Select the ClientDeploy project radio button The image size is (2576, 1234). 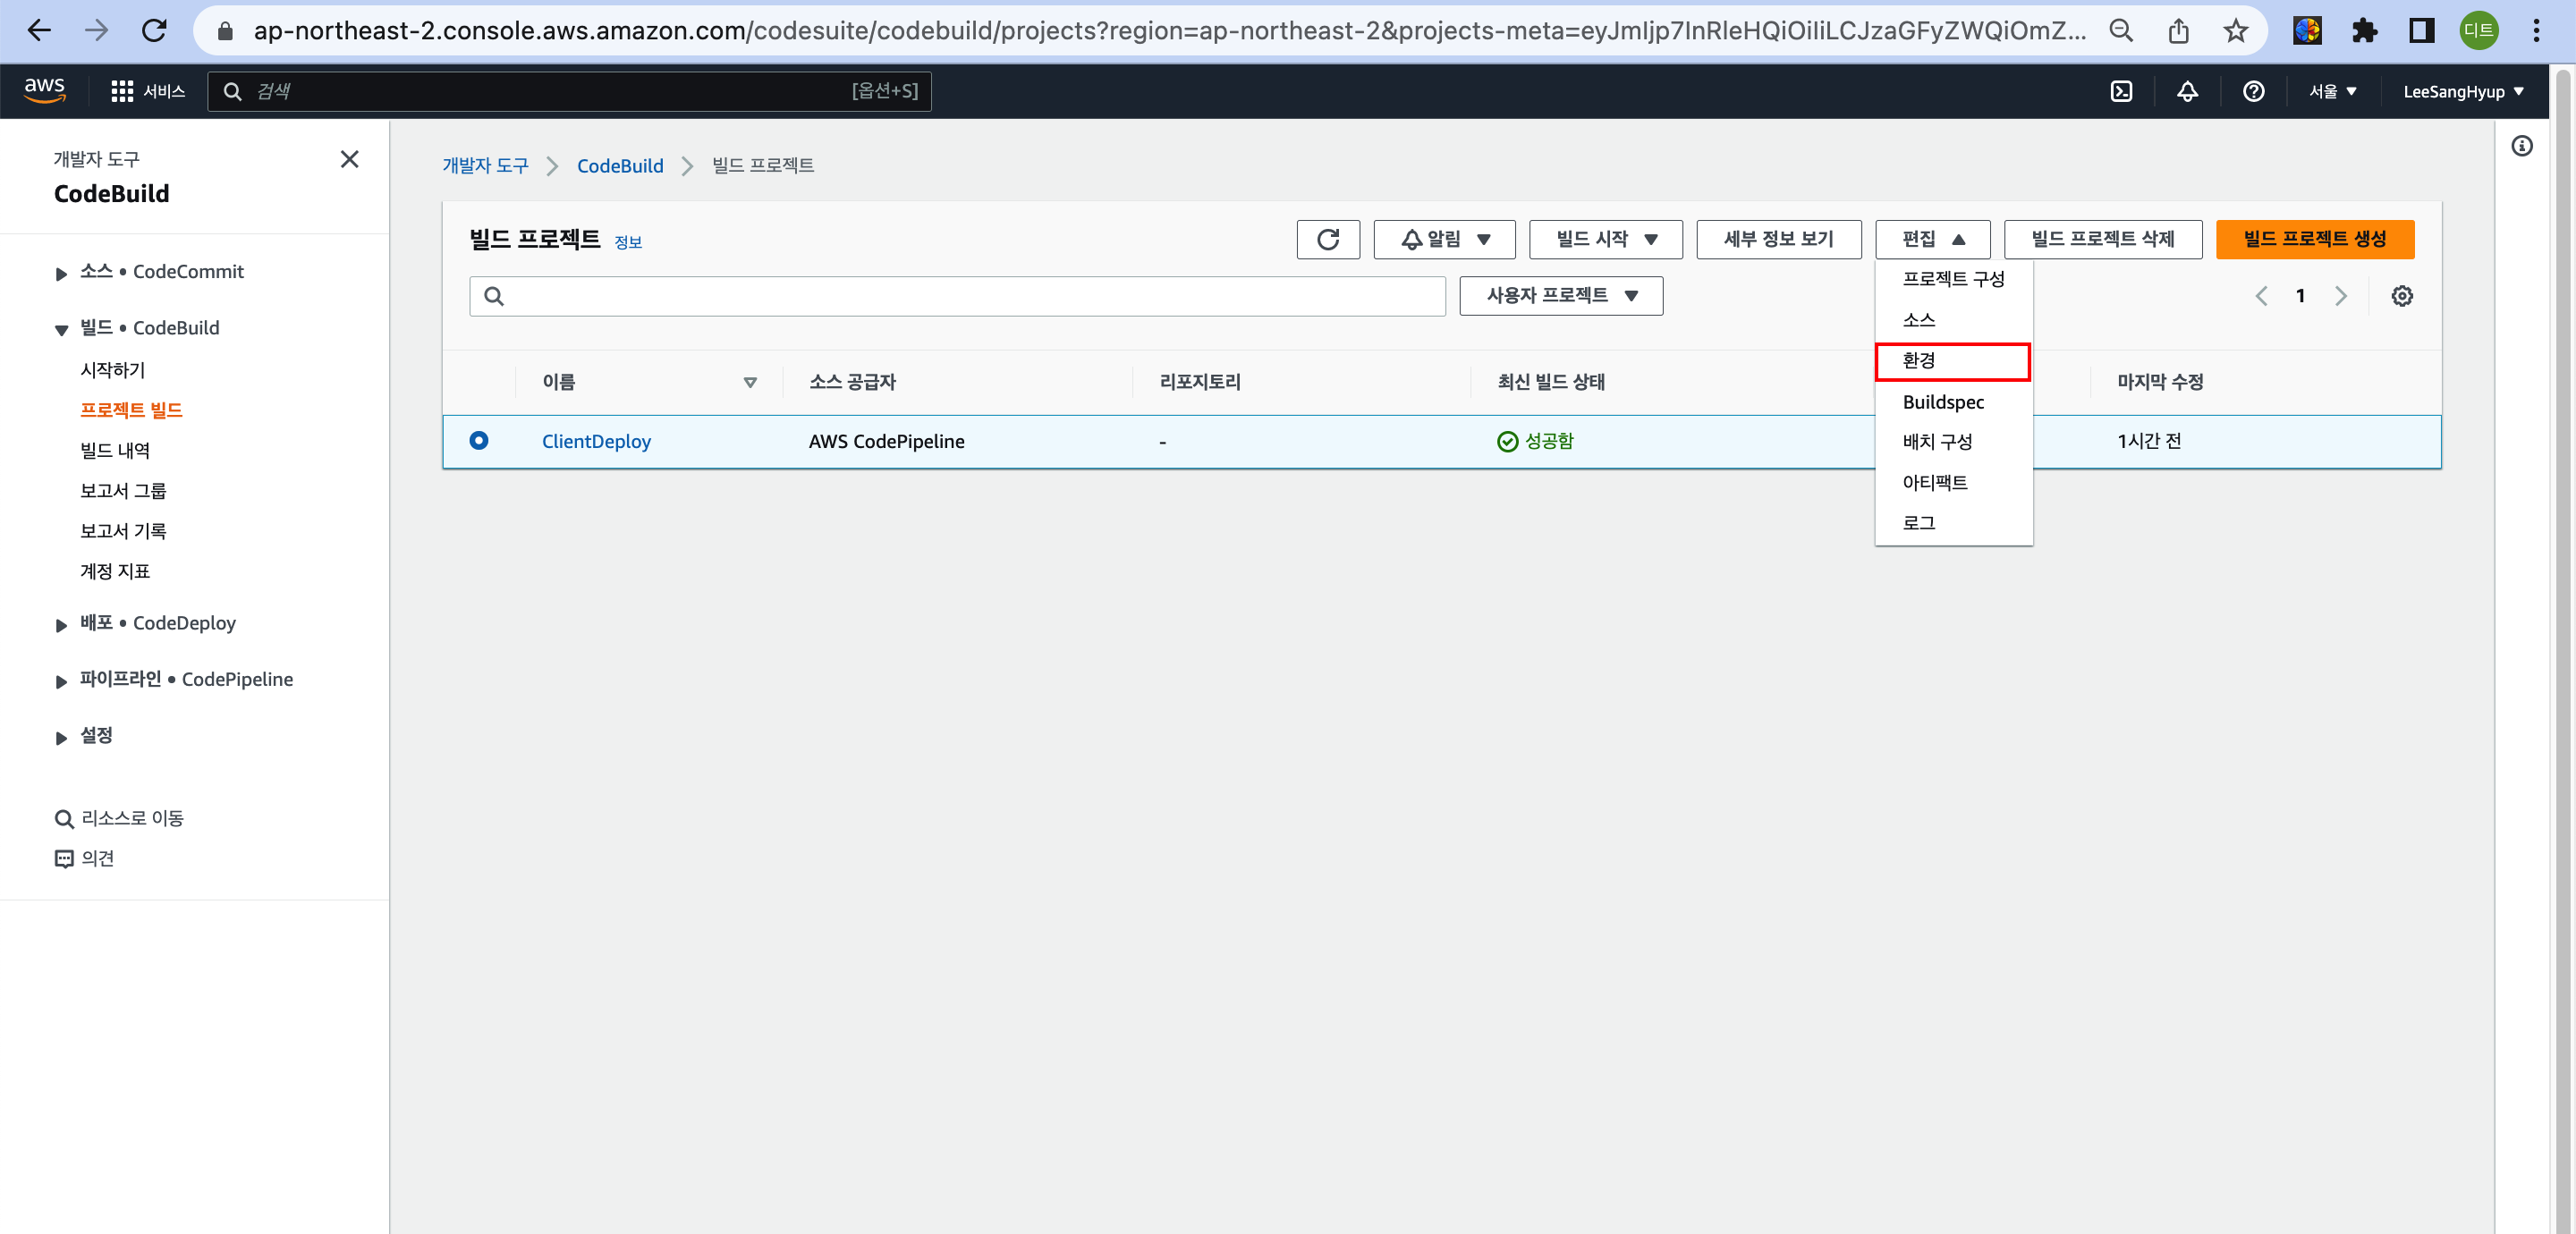479,440
